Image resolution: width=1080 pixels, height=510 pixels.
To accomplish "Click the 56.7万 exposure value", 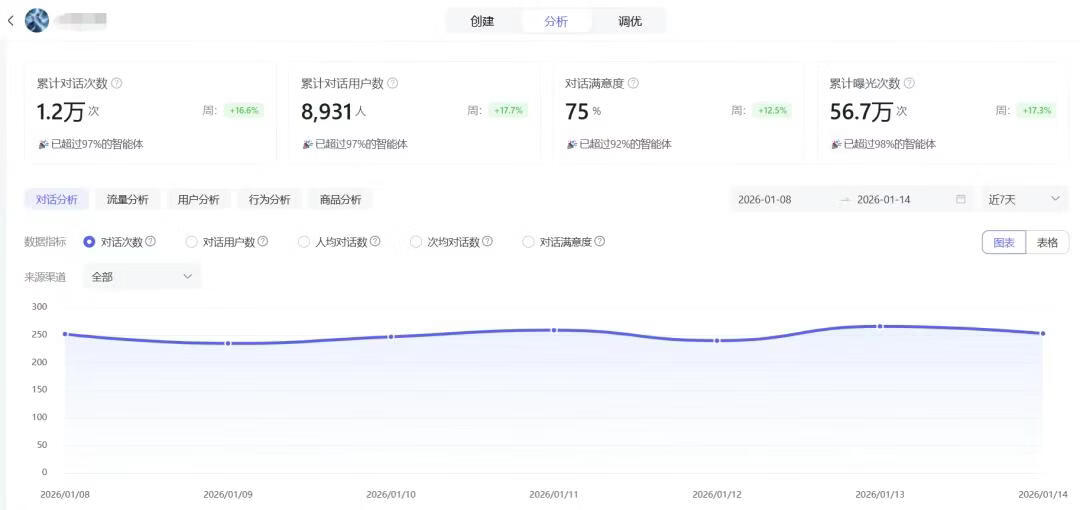I will pyautogui.click(x=861, y=112).
